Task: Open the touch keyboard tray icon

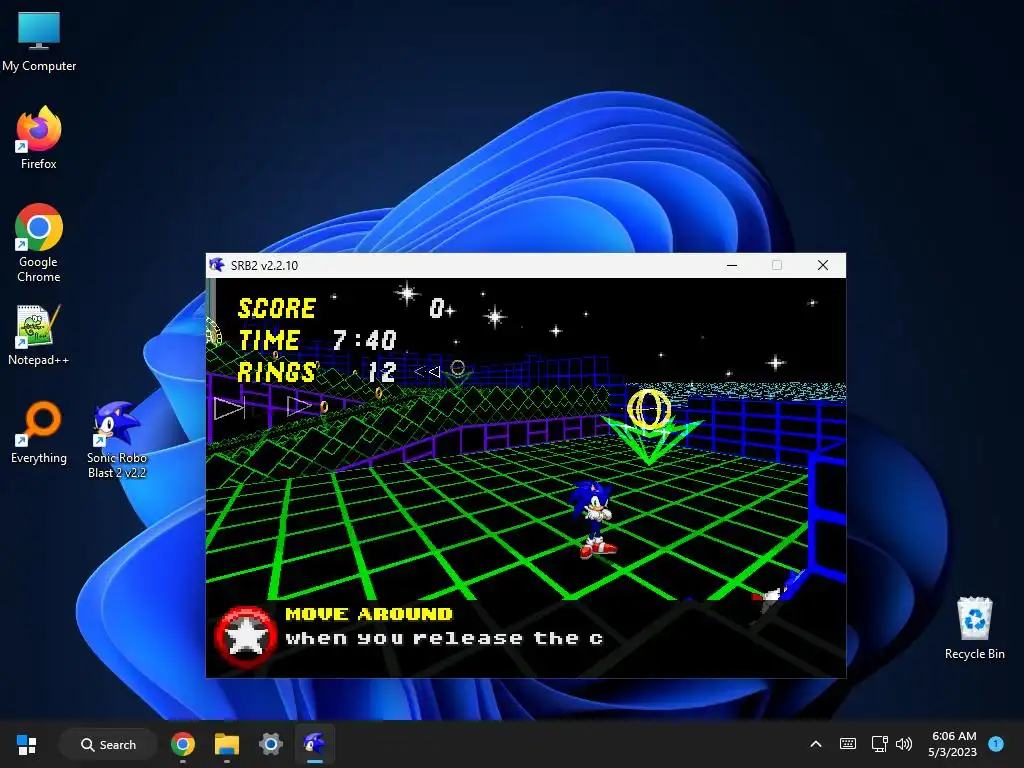Action: [x=848, y=744]
